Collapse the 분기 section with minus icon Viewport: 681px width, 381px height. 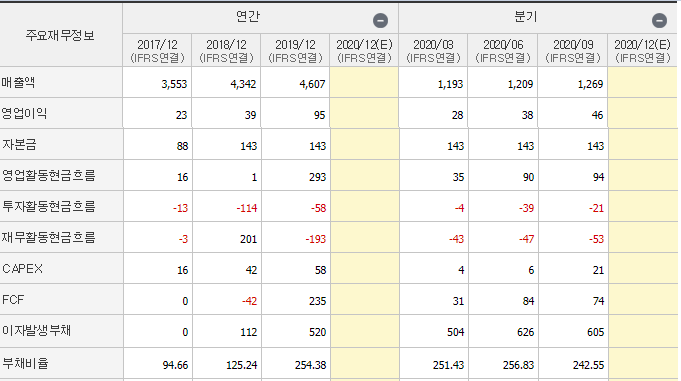coord(659,20)
